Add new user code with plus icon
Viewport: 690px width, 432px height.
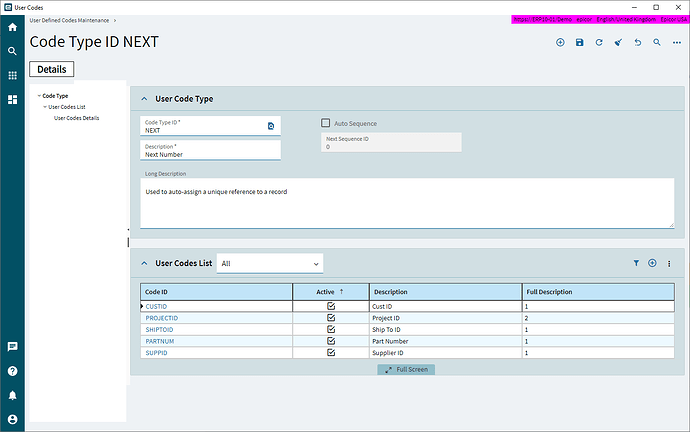(x=652, y=263)
